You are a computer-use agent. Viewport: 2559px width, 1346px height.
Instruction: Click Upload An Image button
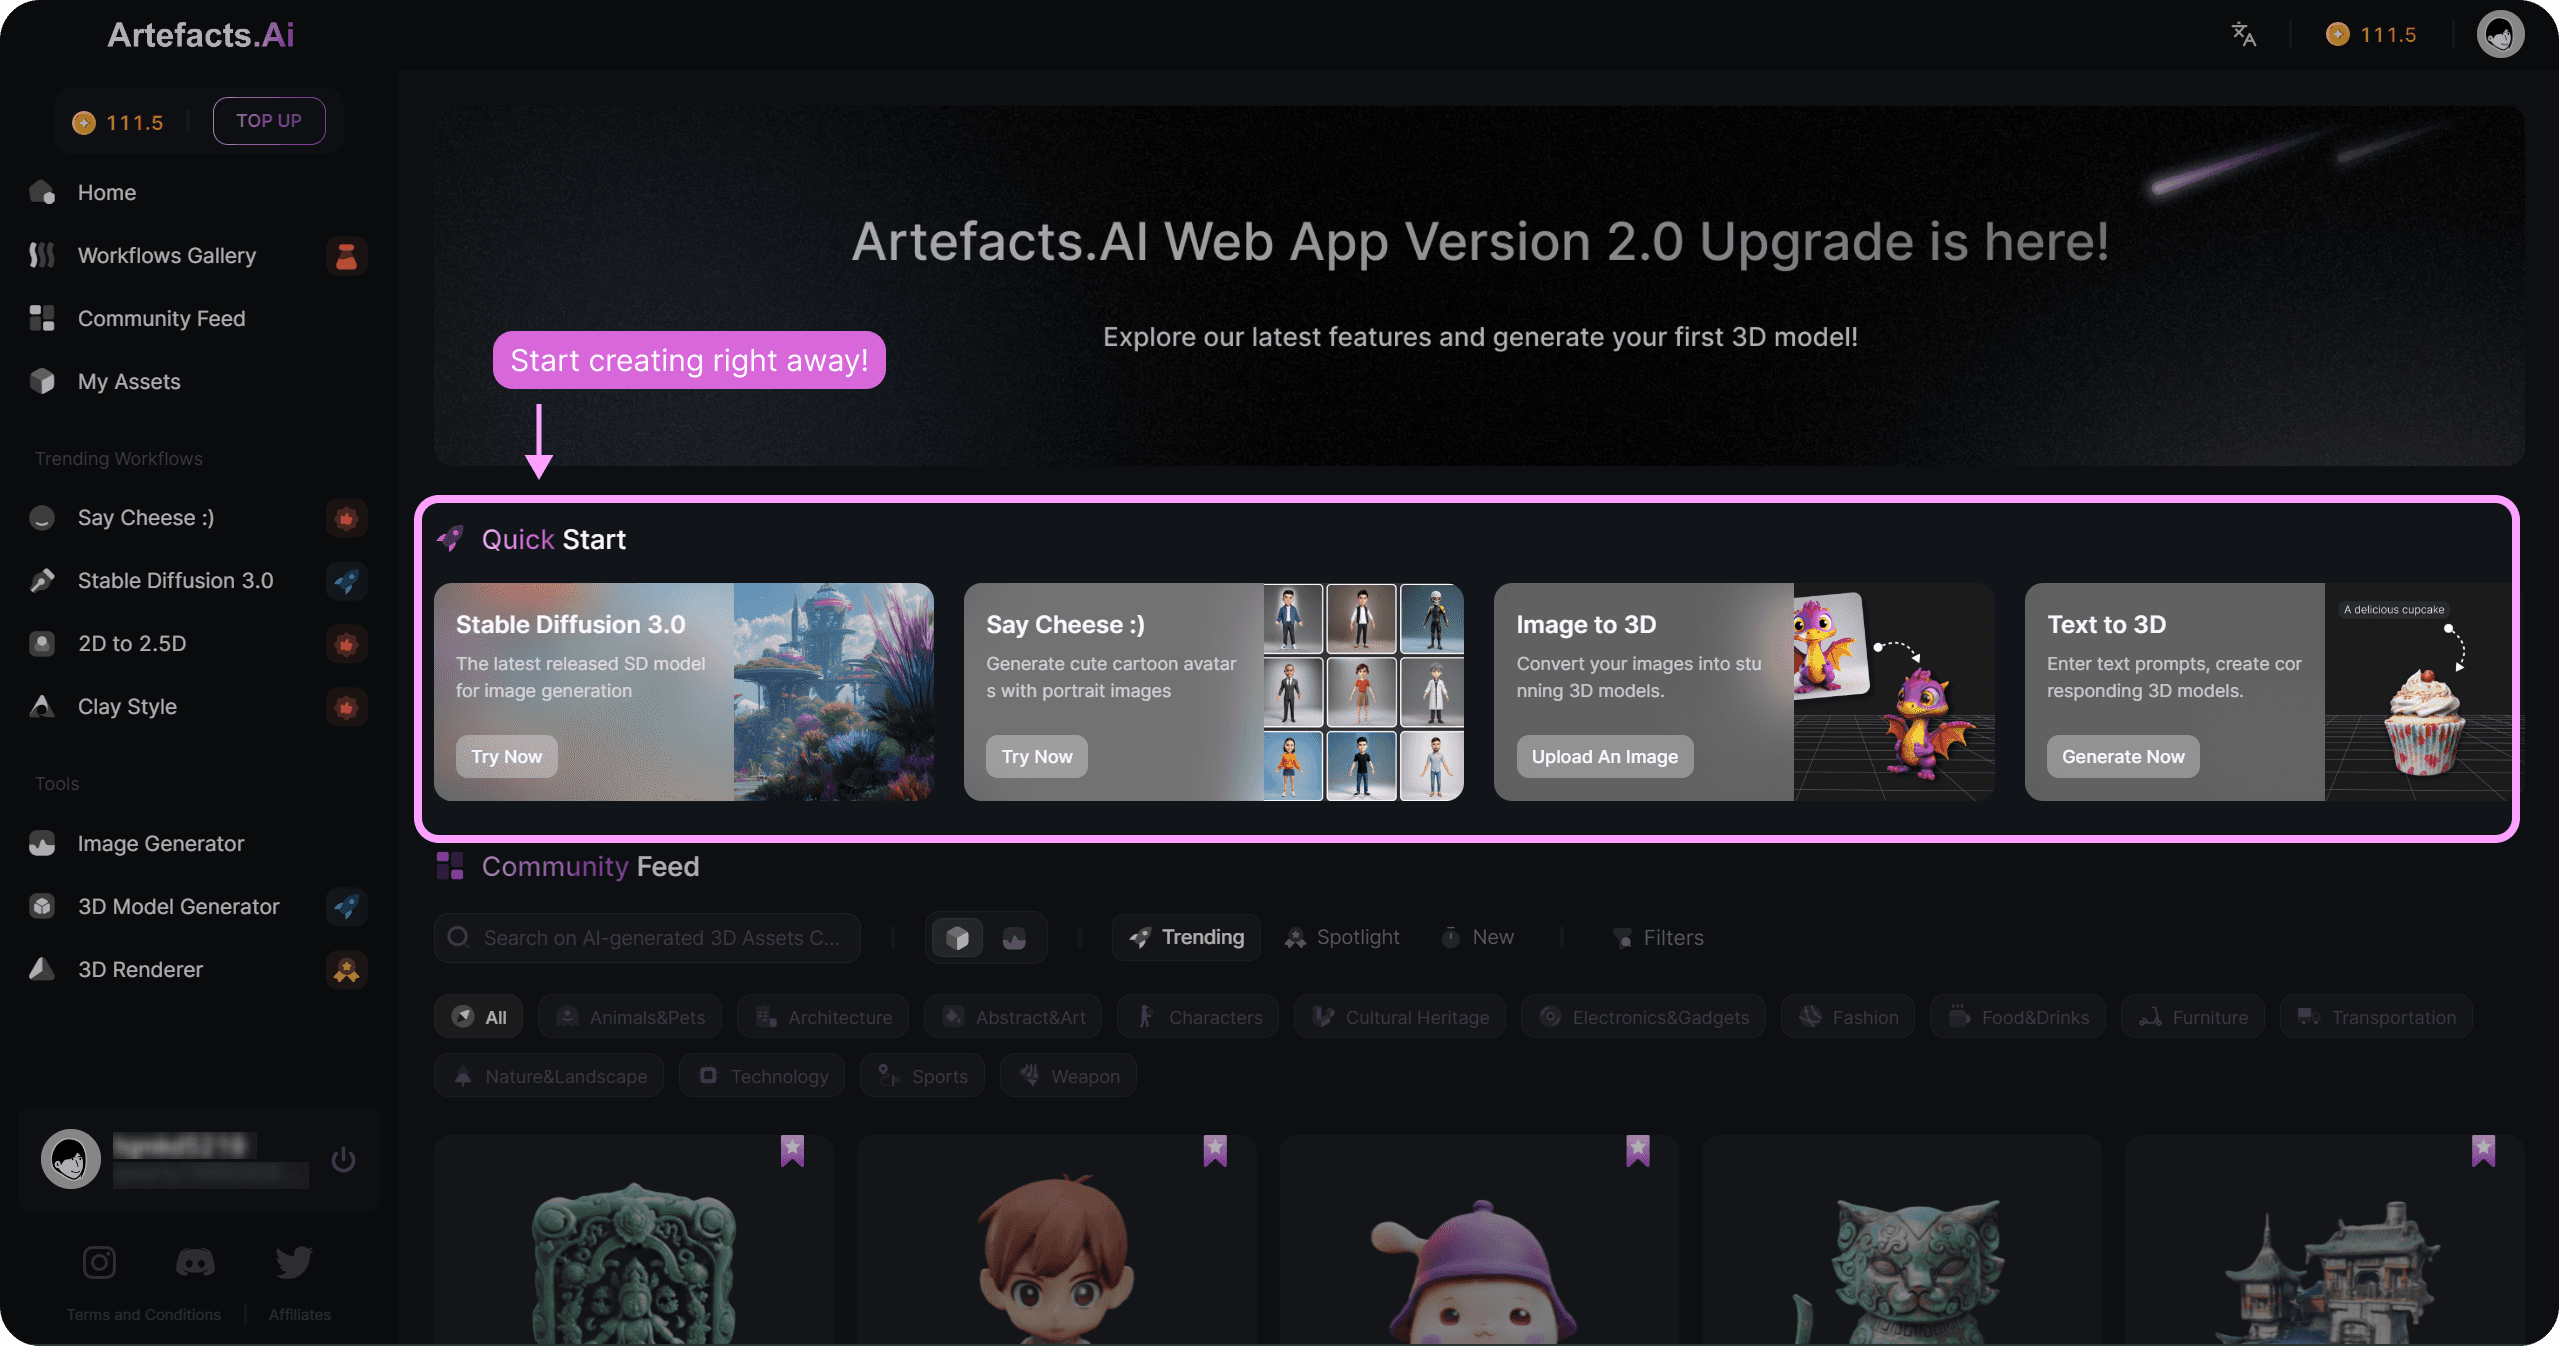[x=1605, y=757]
